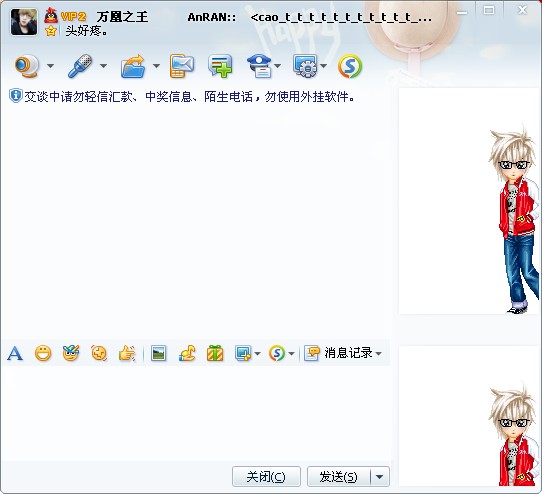Viewport: 542px width, 494px height.
Task: Send a window shake icon
Action: pos(99,353)
